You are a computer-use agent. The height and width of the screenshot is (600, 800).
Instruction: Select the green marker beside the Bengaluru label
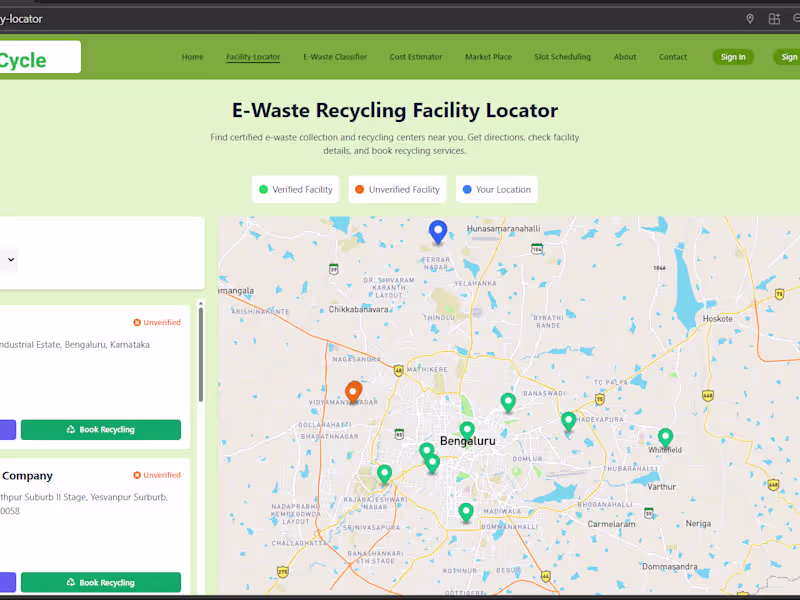[467, 430]
